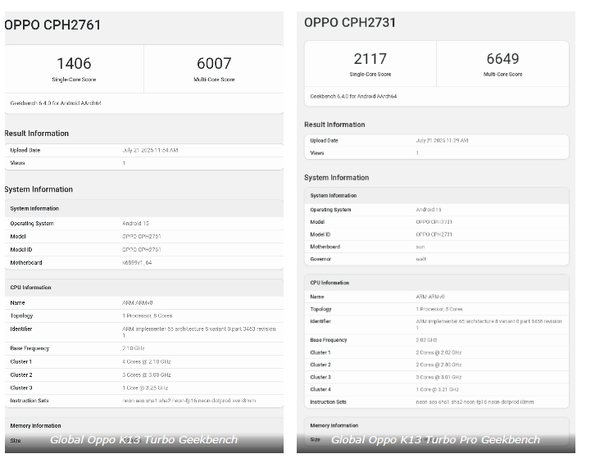Select Operating System value in CPH2731 panel
This screenshot has height=463, width=600.
pos(429,209)
